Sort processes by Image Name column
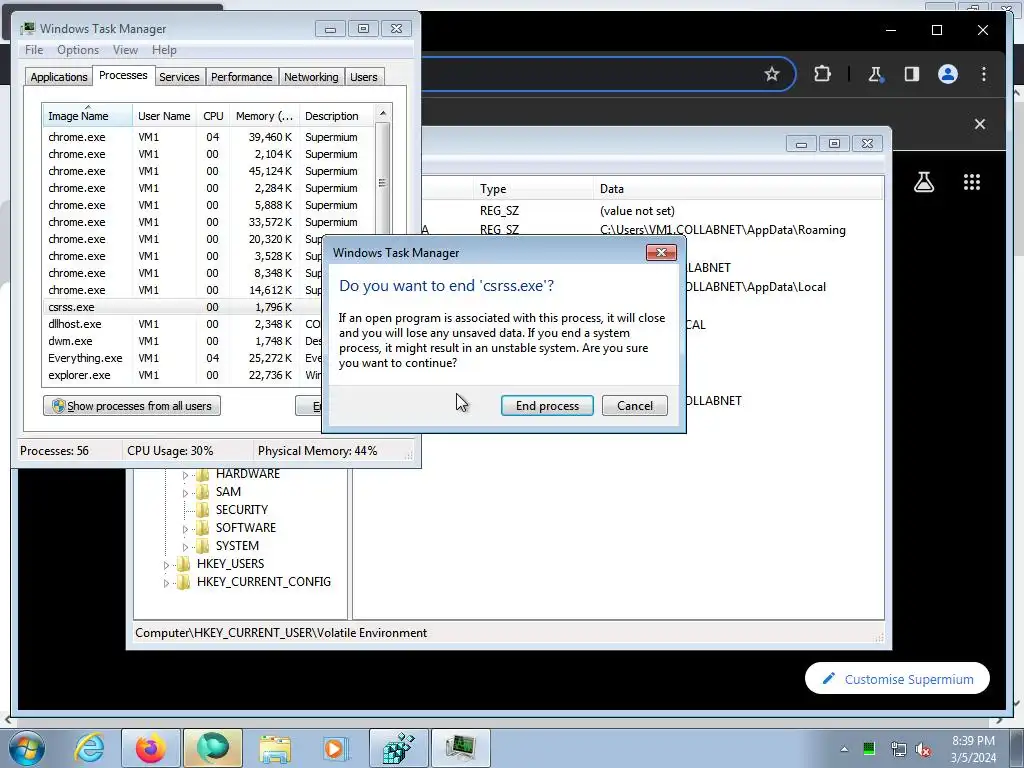The image size is (1024, 768). point(88,116)
